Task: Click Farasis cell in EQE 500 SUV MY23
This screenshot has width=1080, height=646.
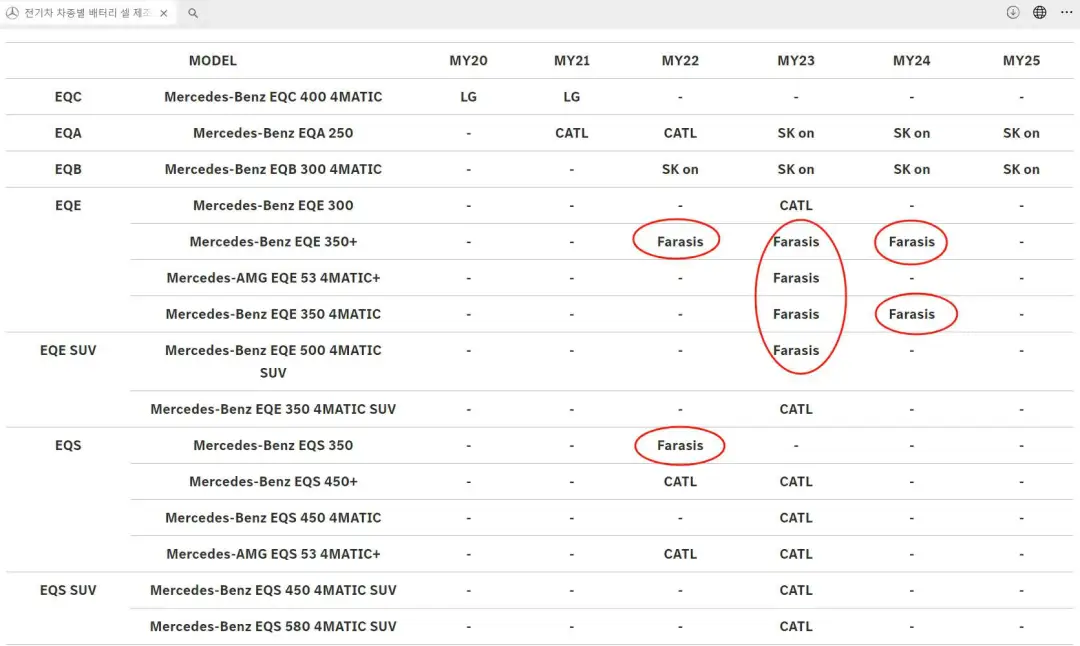Action: click(x=796, y=351)
